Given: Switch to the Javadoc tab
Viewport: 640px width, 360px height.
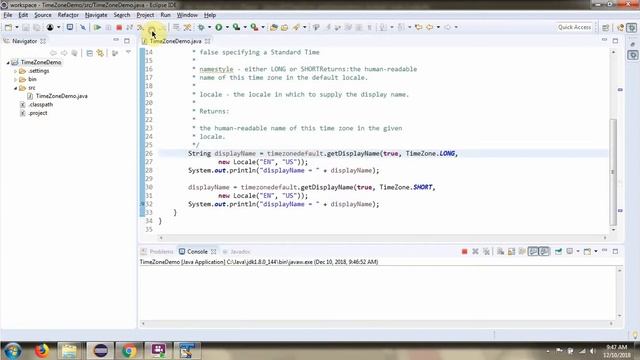Looking at the screenshot, I should (x=237, y=251).
